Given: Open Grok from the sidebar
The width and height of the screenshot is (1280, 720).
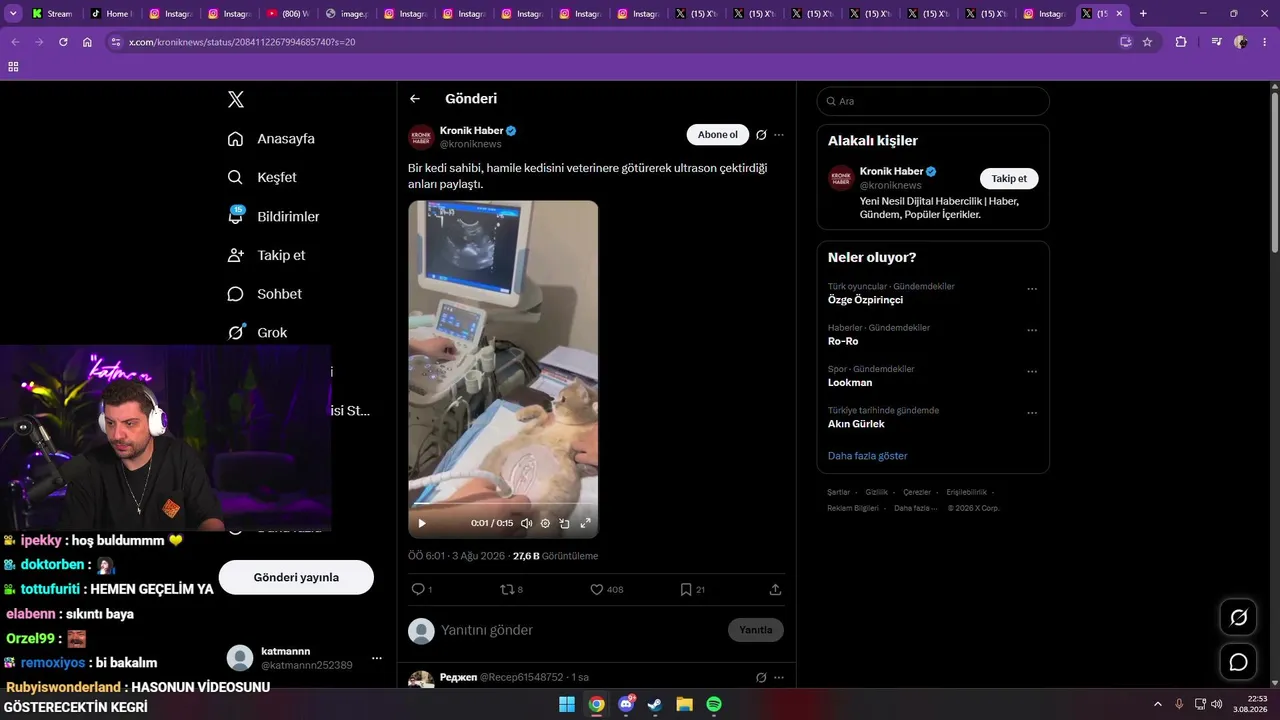Looking at the screenshot, I should [x=257, y=332].
